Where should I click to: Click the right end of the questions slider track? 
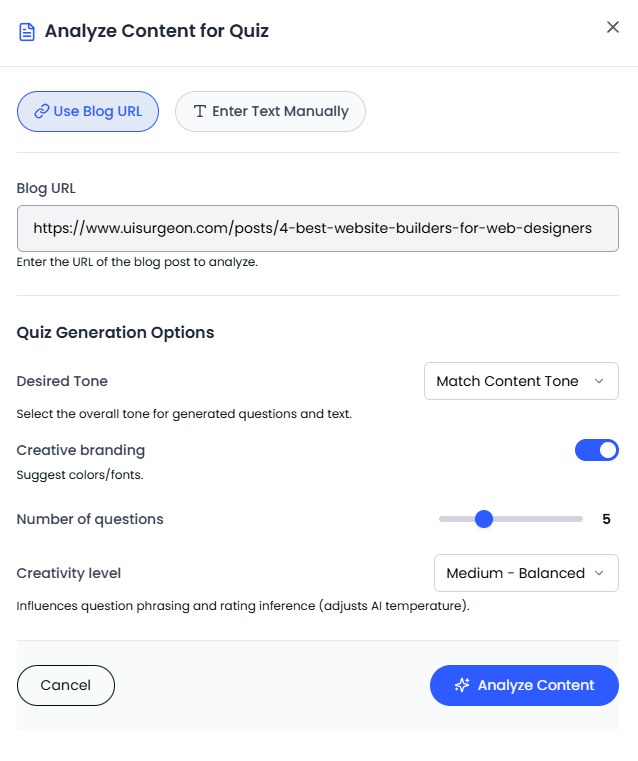point(579,519)
